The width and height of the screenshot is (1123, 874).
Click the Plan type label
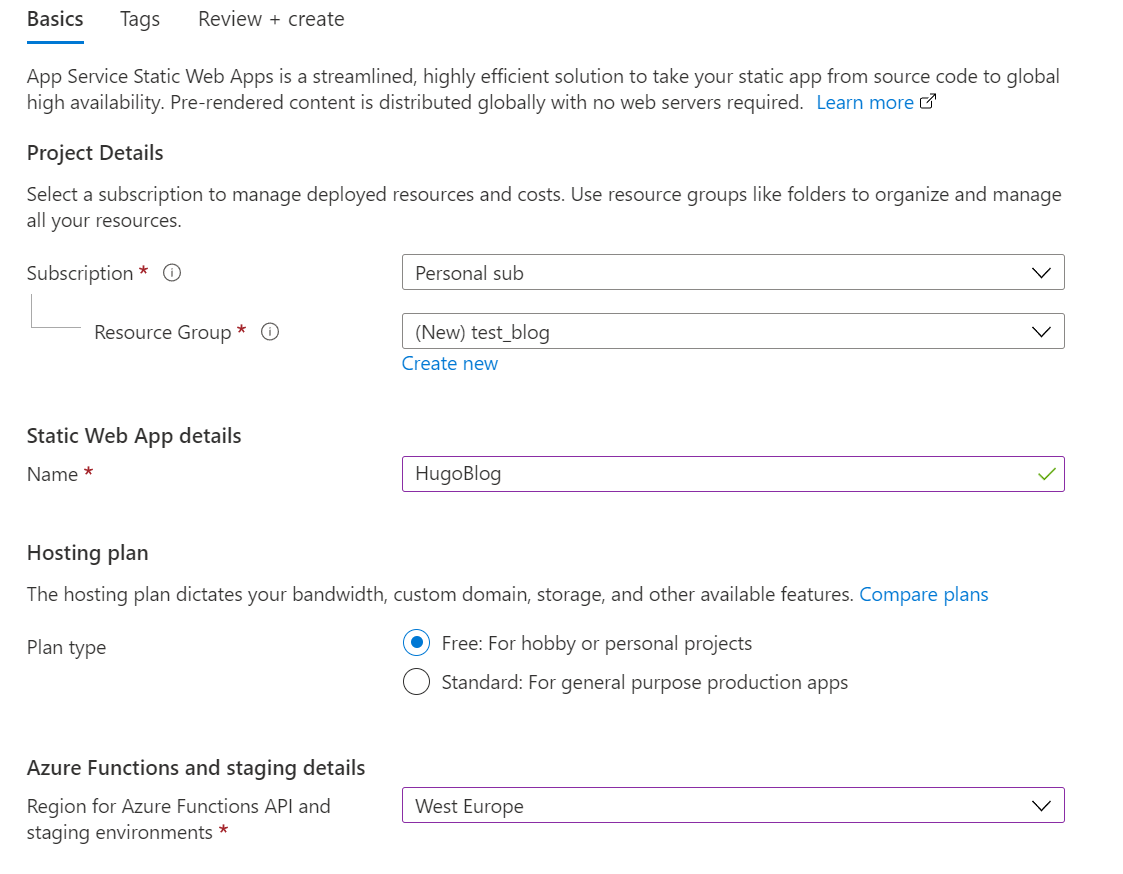point(66,648)
